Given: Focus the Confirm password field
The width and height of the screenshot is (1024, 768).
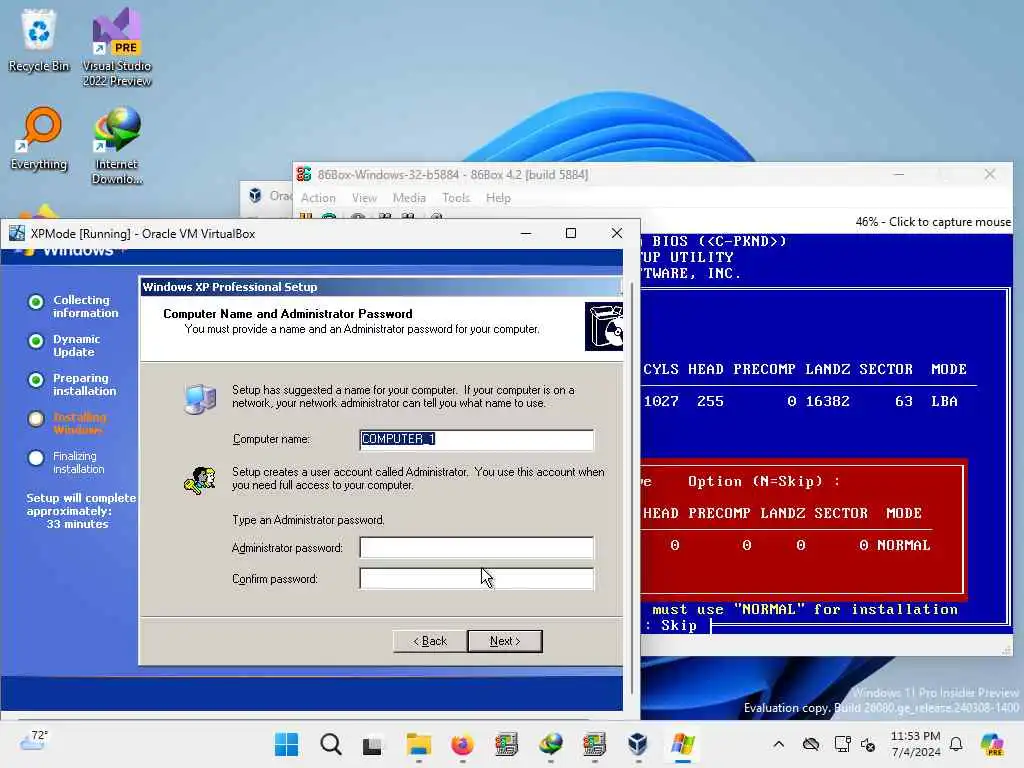Looking at the screenshot, I should point(477,579).
